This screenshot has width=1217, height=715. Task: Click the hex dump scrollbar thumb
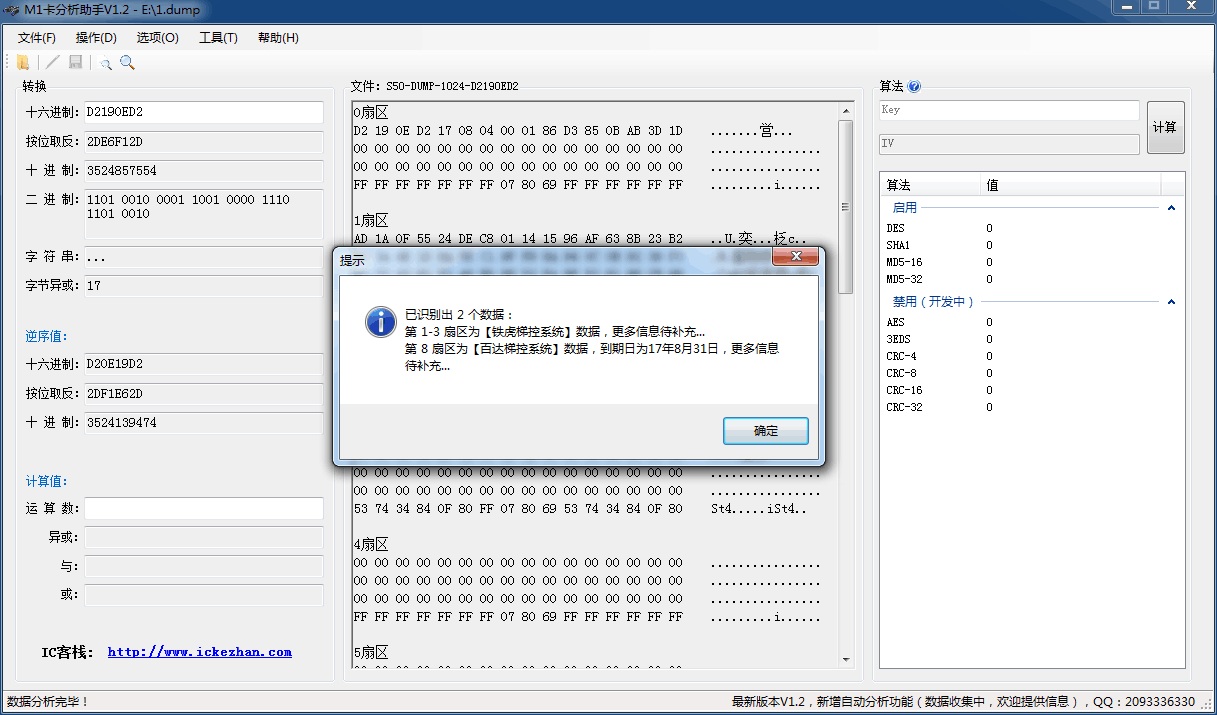[845, 207]
